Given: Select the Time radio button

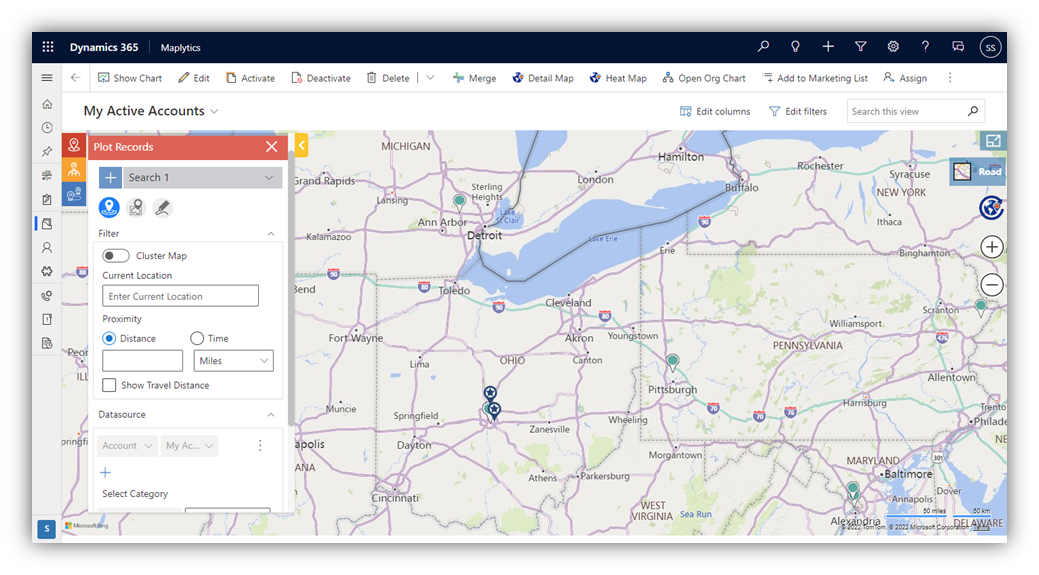Looking at the screenshot, I should [x=197, y=339].
